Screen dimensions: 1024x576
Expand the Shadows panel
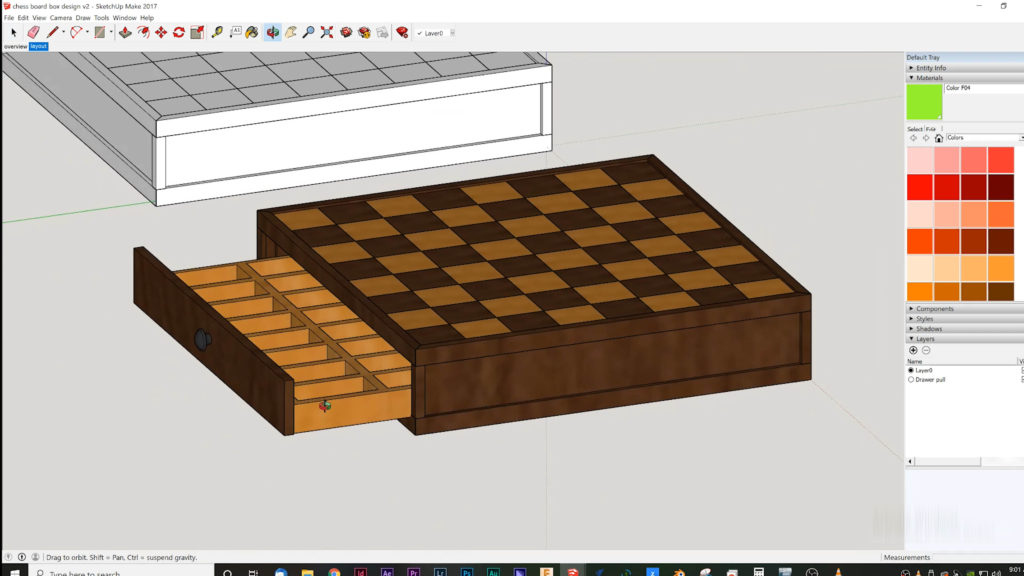click(965, 328)
